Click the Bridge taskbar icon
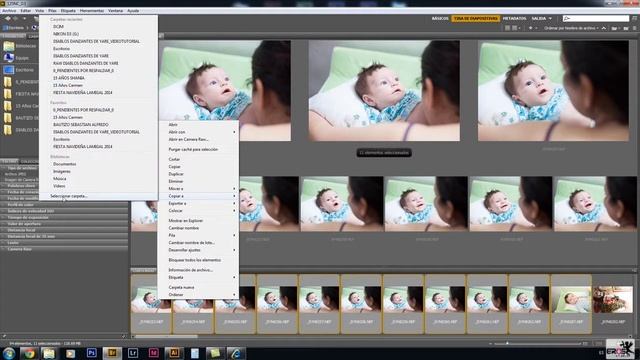This screenshot has height=360, width=640. coord(112,353)
